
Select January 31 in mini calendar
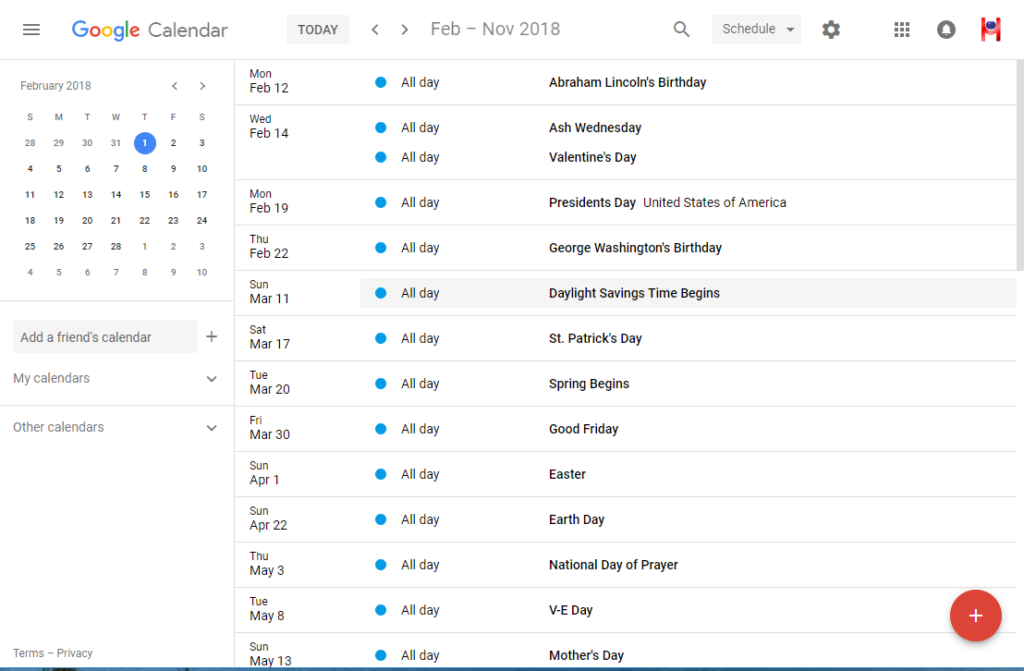tap(116, 142)
